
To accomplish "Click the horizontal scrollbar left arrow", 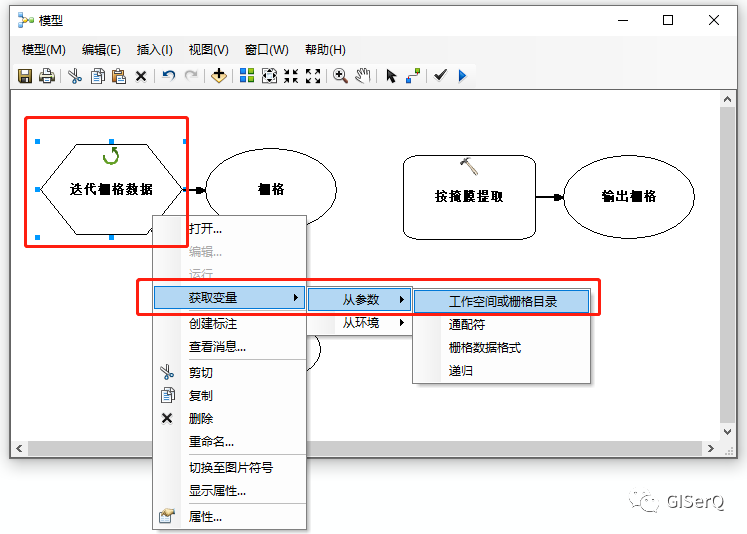I will coord(19,448).
